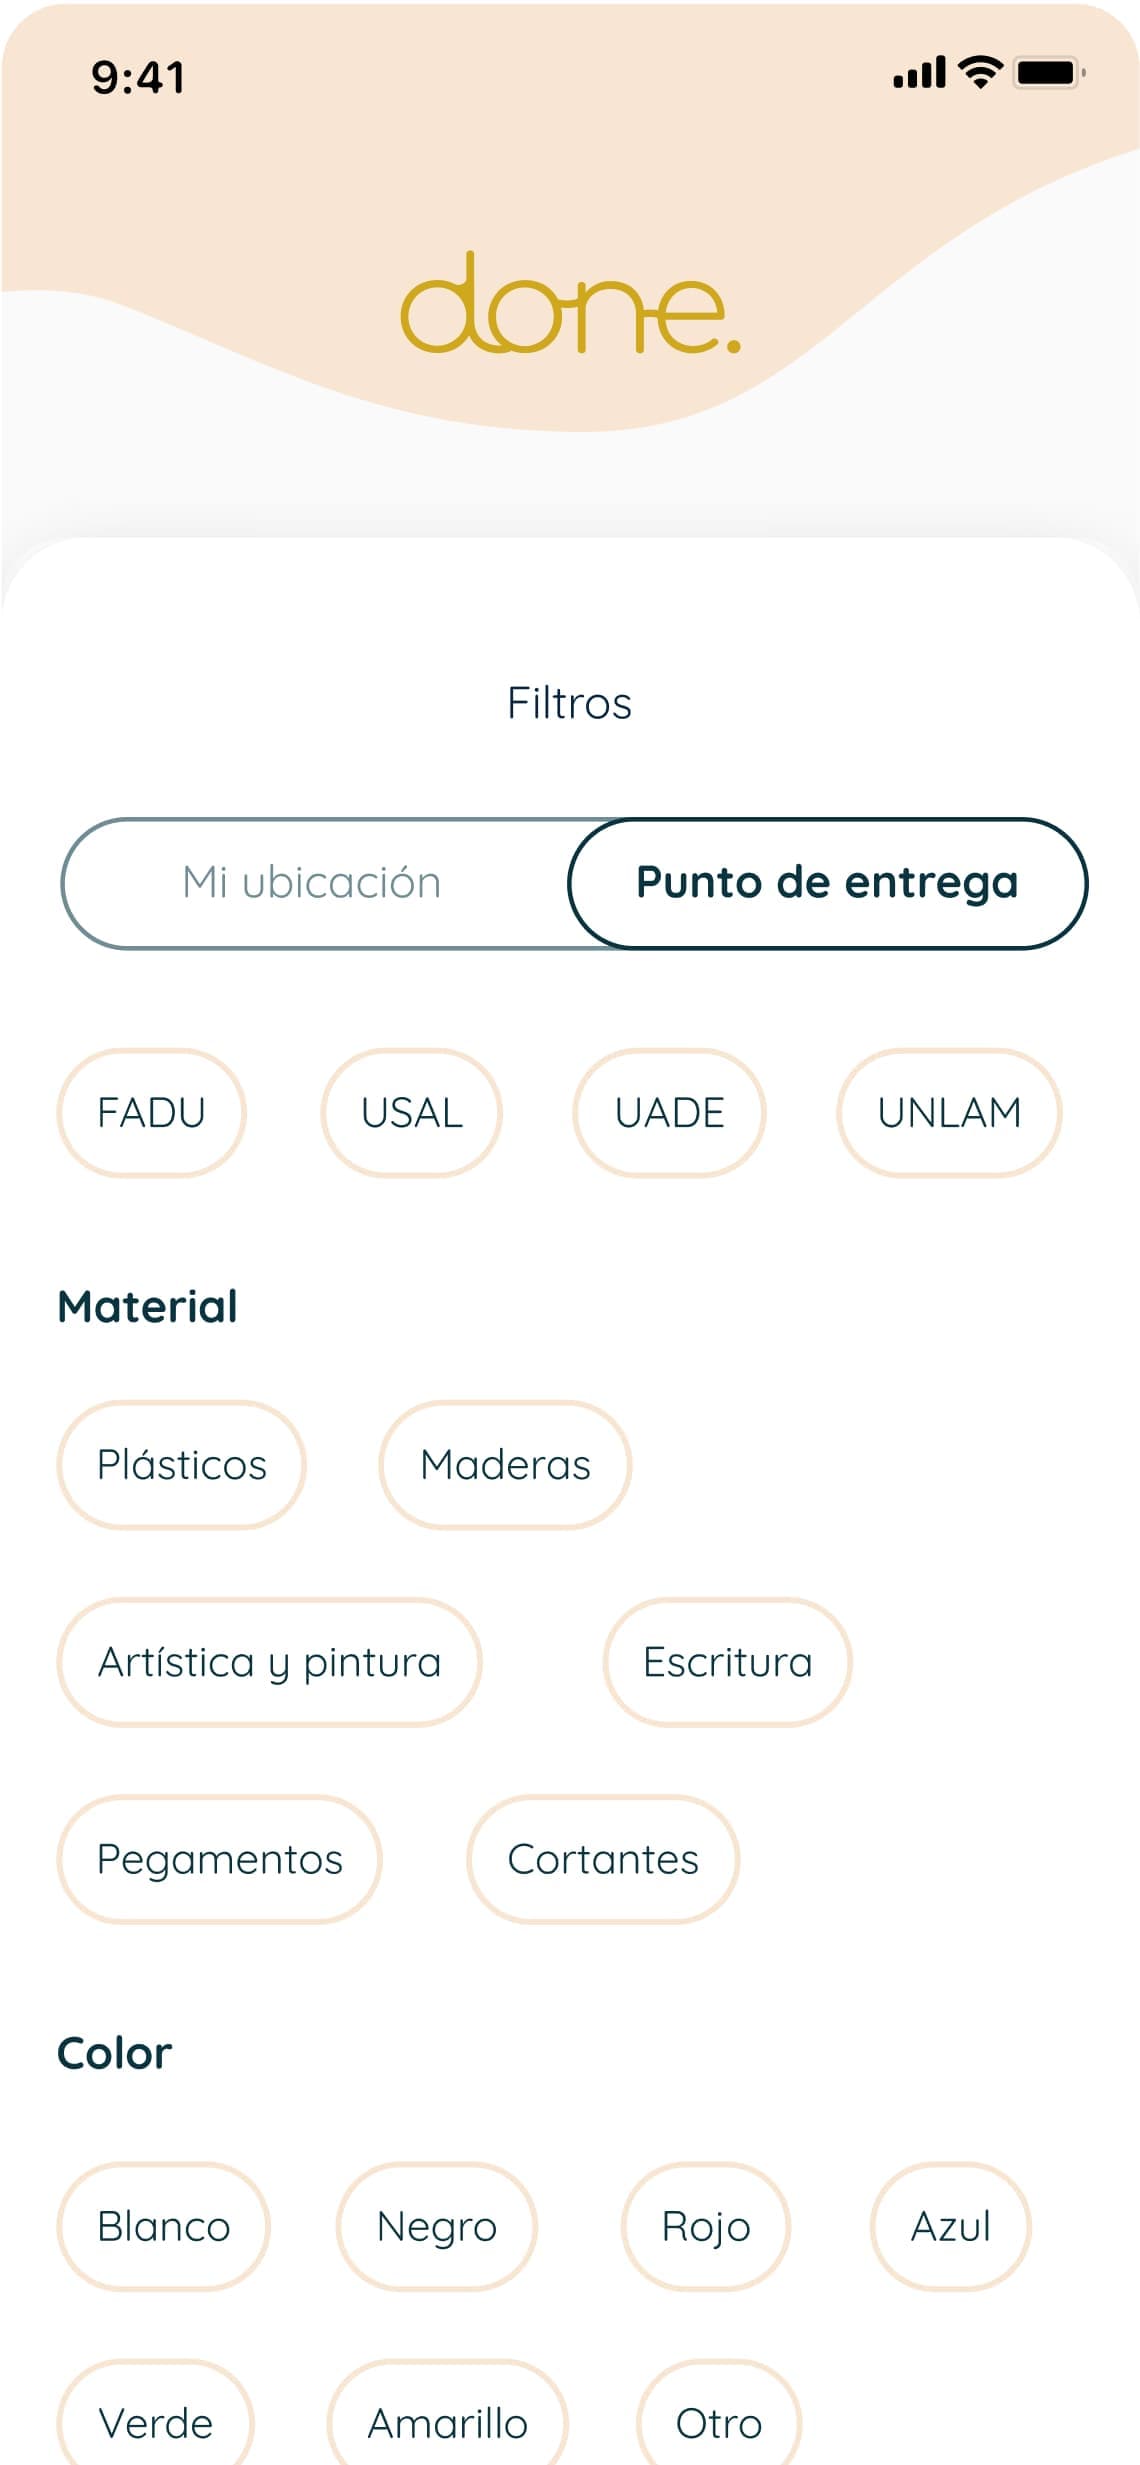Switch to Mi ubicación tab
The width and height of the screenshot is (1140, 2465).
coord(312,883)
